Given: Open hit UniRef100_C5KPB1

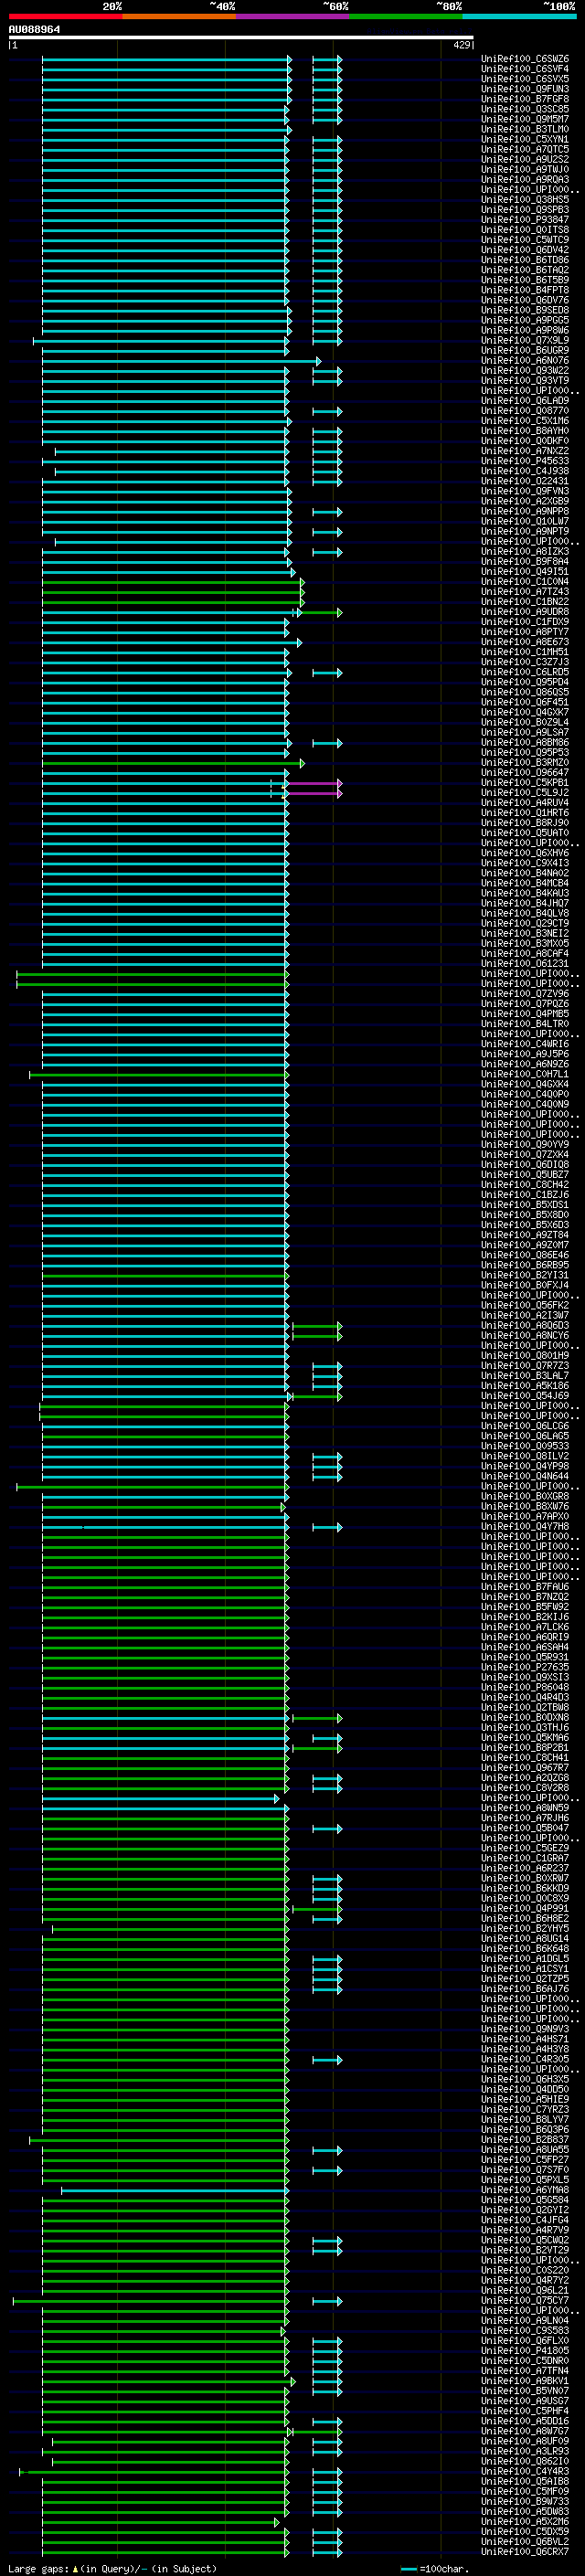Looking at the screenshot, I should point(525,783).
